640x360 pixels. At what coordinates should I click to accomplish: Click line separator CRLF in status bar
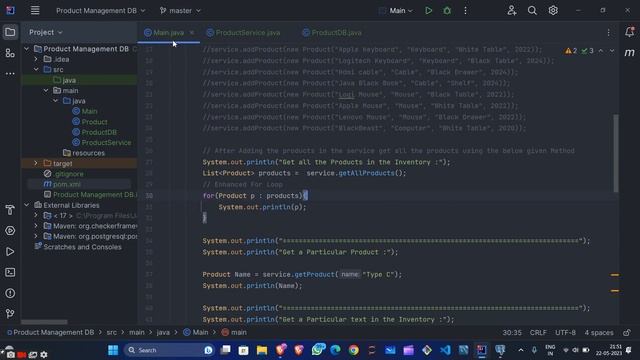pyautogui.click(x=538, y=333)
